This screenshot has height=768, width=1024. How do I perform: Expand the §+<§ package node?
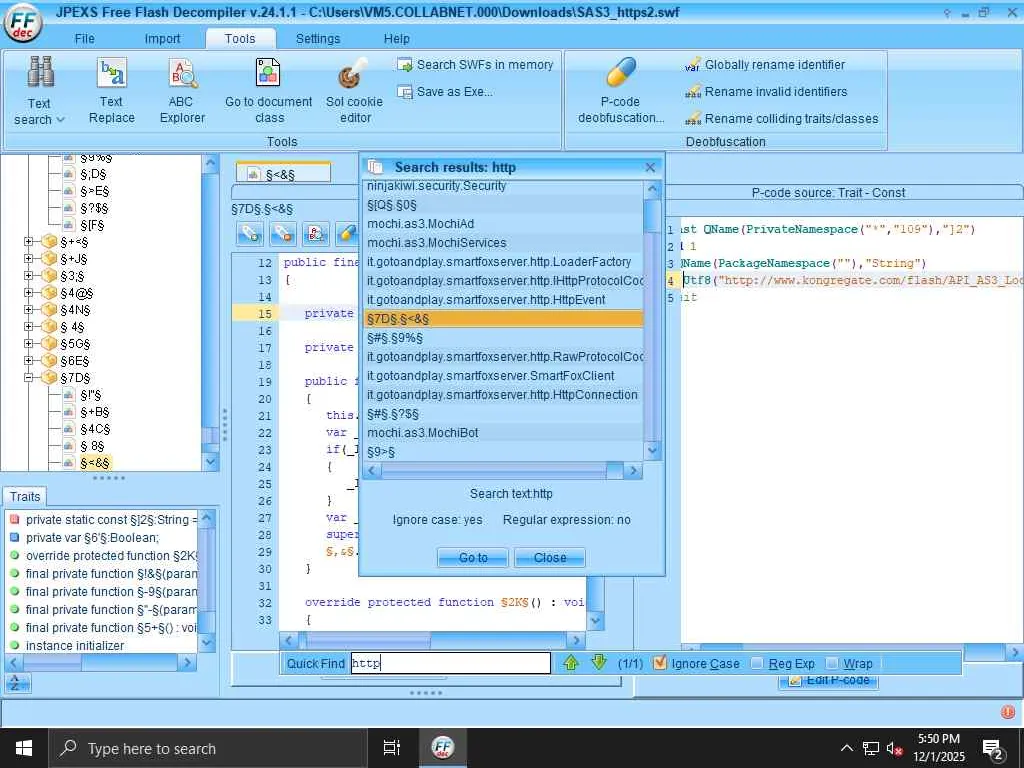(x=28, y=242)
